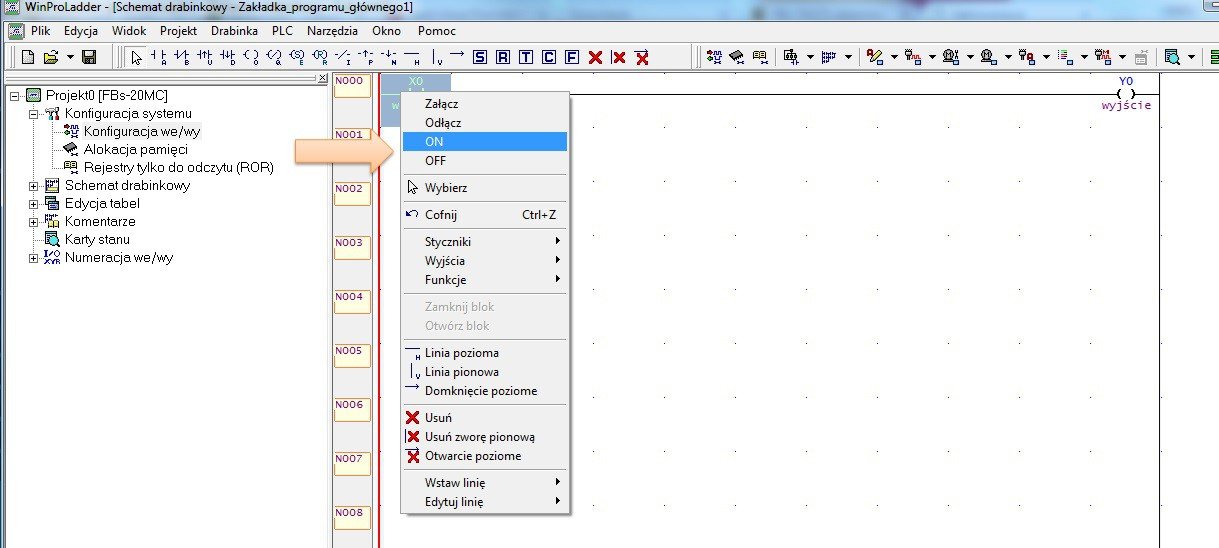Click Cofnij in the context menu

(x=484, y=215)
